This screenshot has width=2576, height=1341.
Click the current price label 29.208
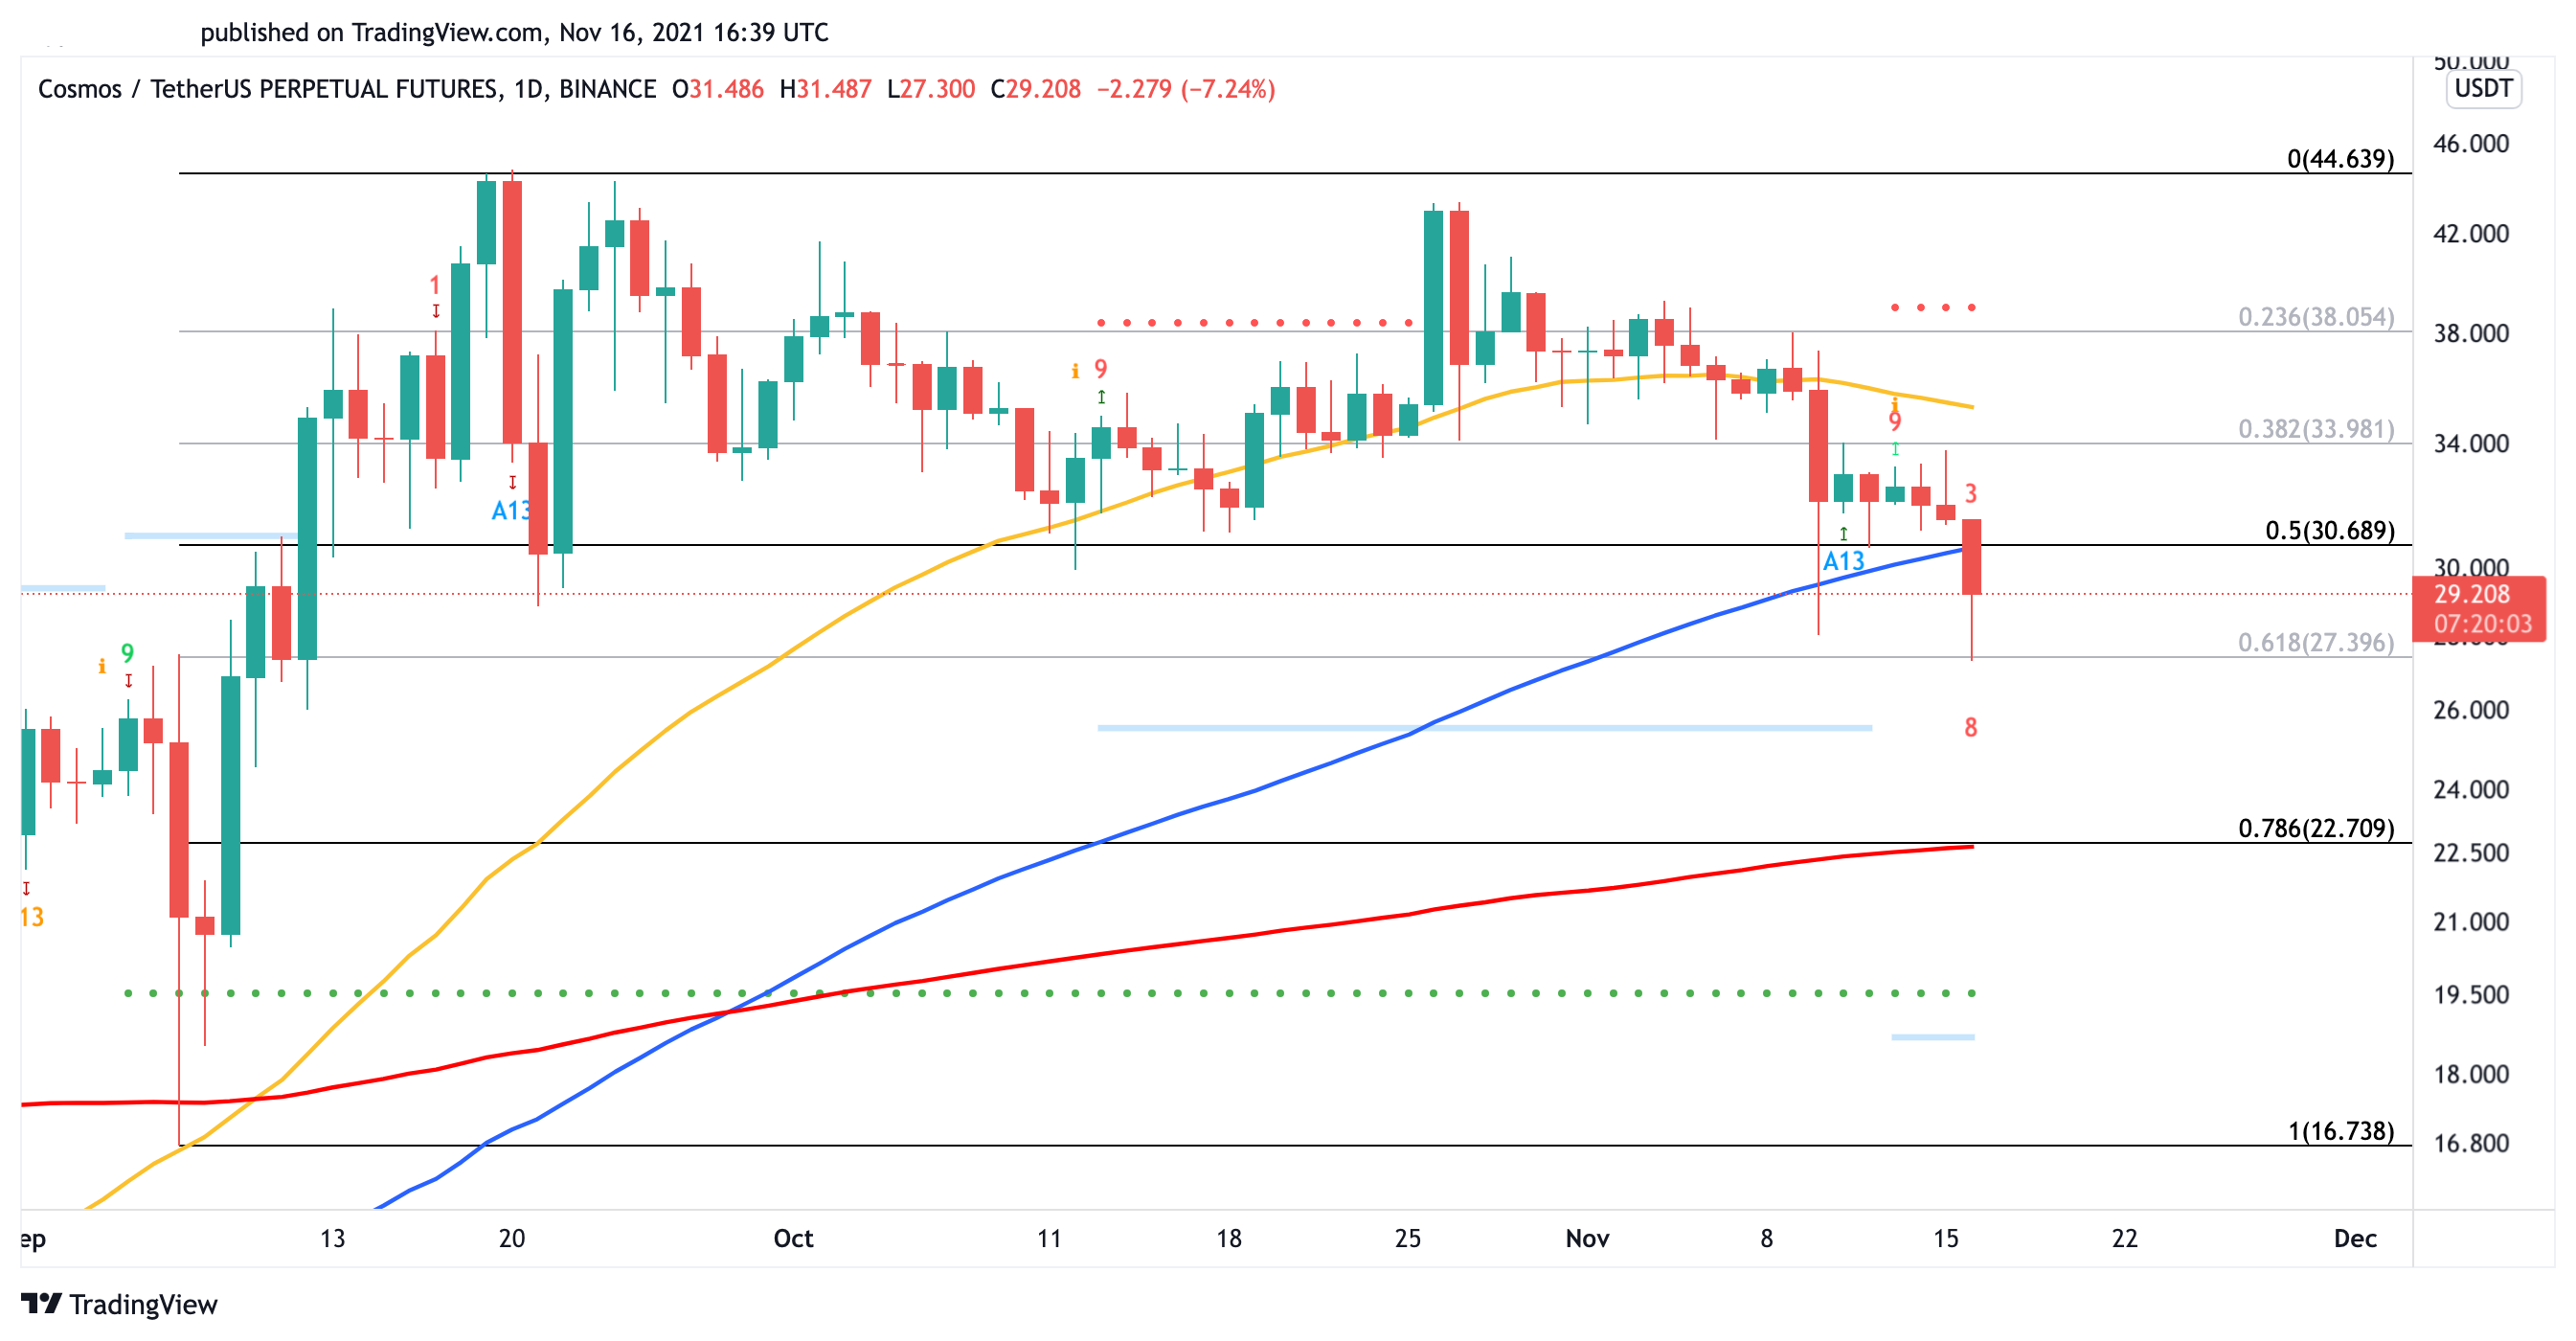click(2471, 594)
